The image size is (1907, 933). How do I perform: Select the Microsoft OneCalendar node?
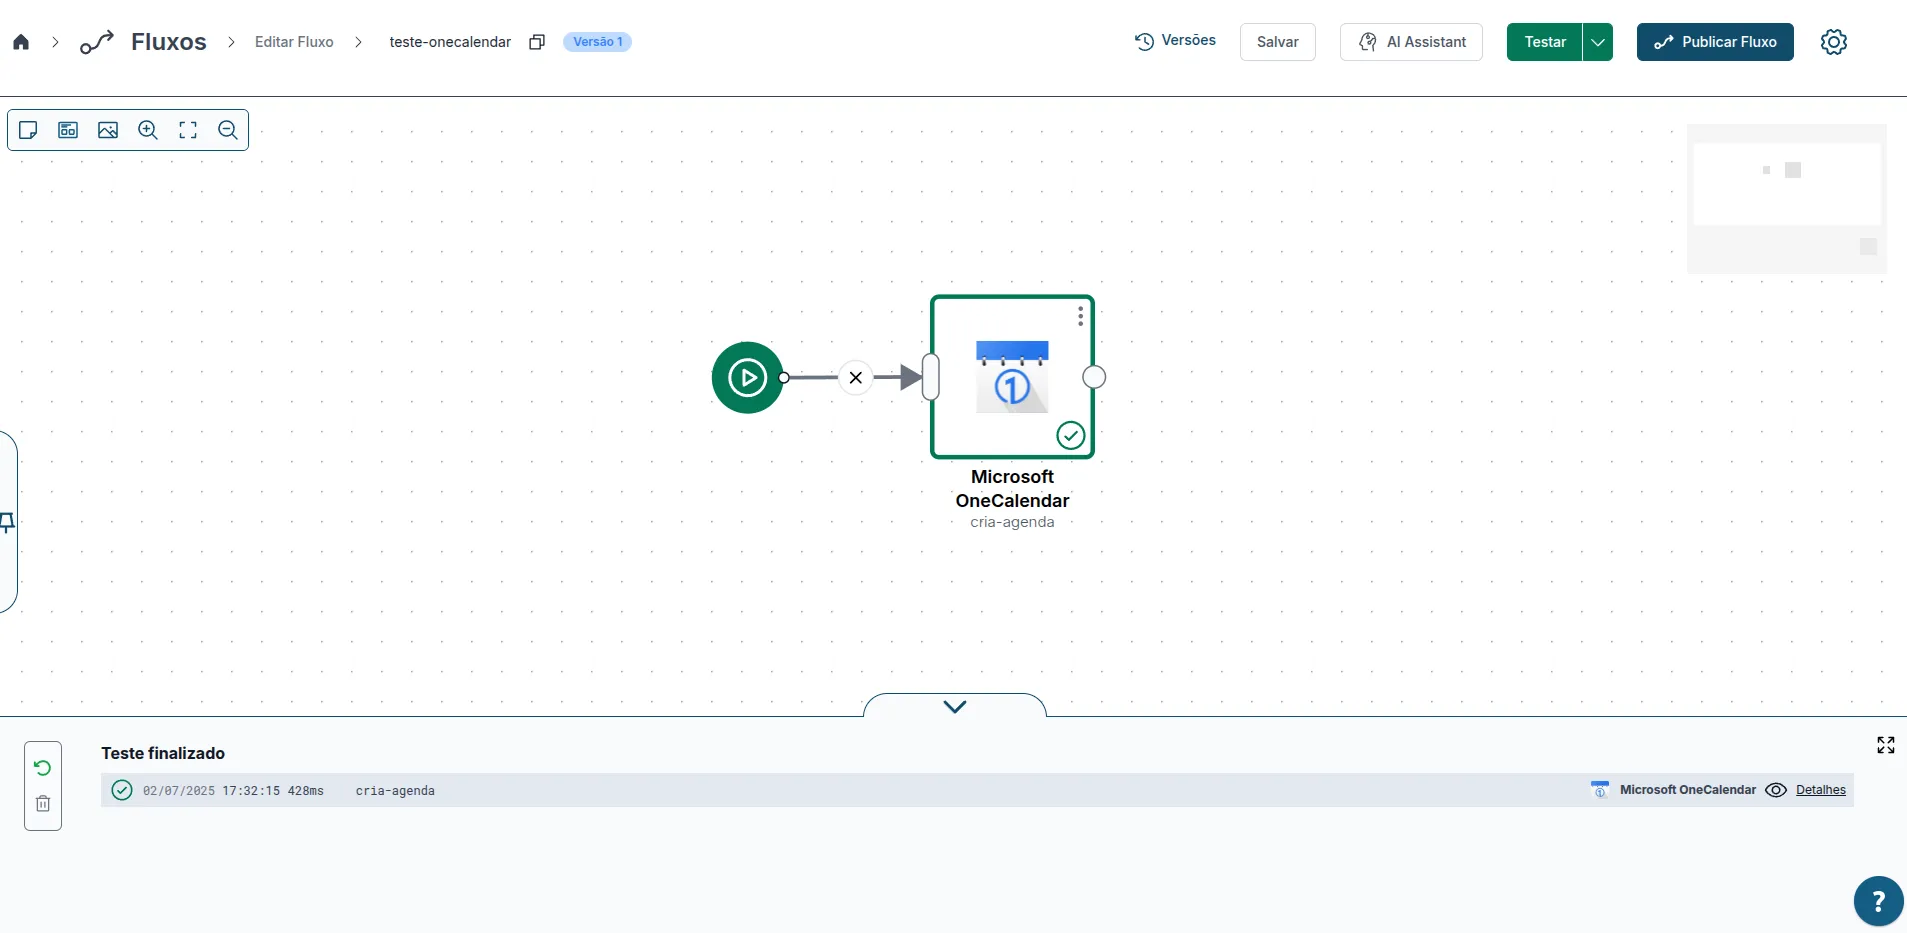[1012, 377]
